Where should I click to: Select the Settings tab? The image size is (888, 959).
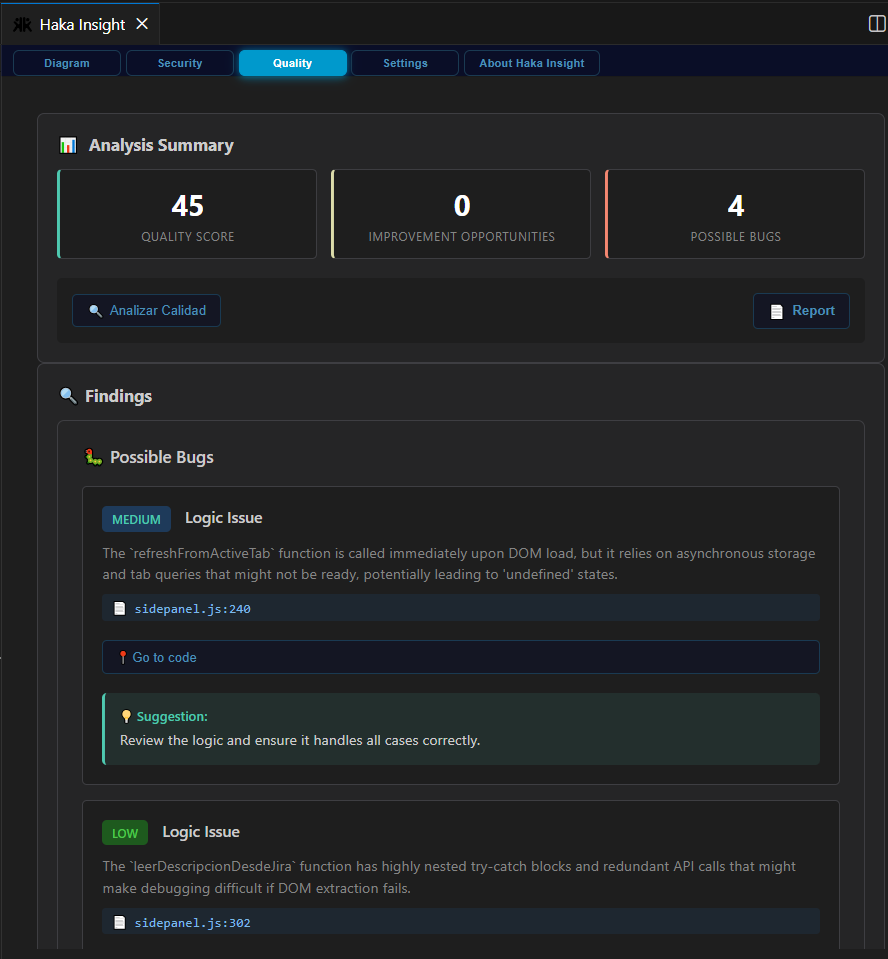(x=405, y=63)
